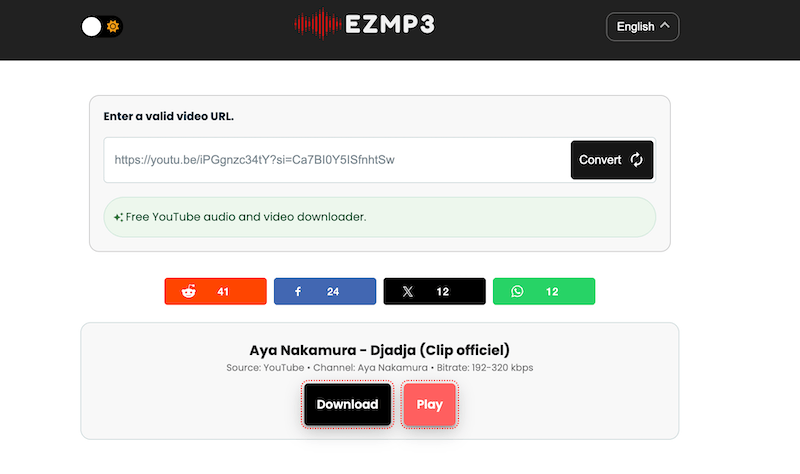Click the 'Enter a valid video URL.' label

pos(168,116)
